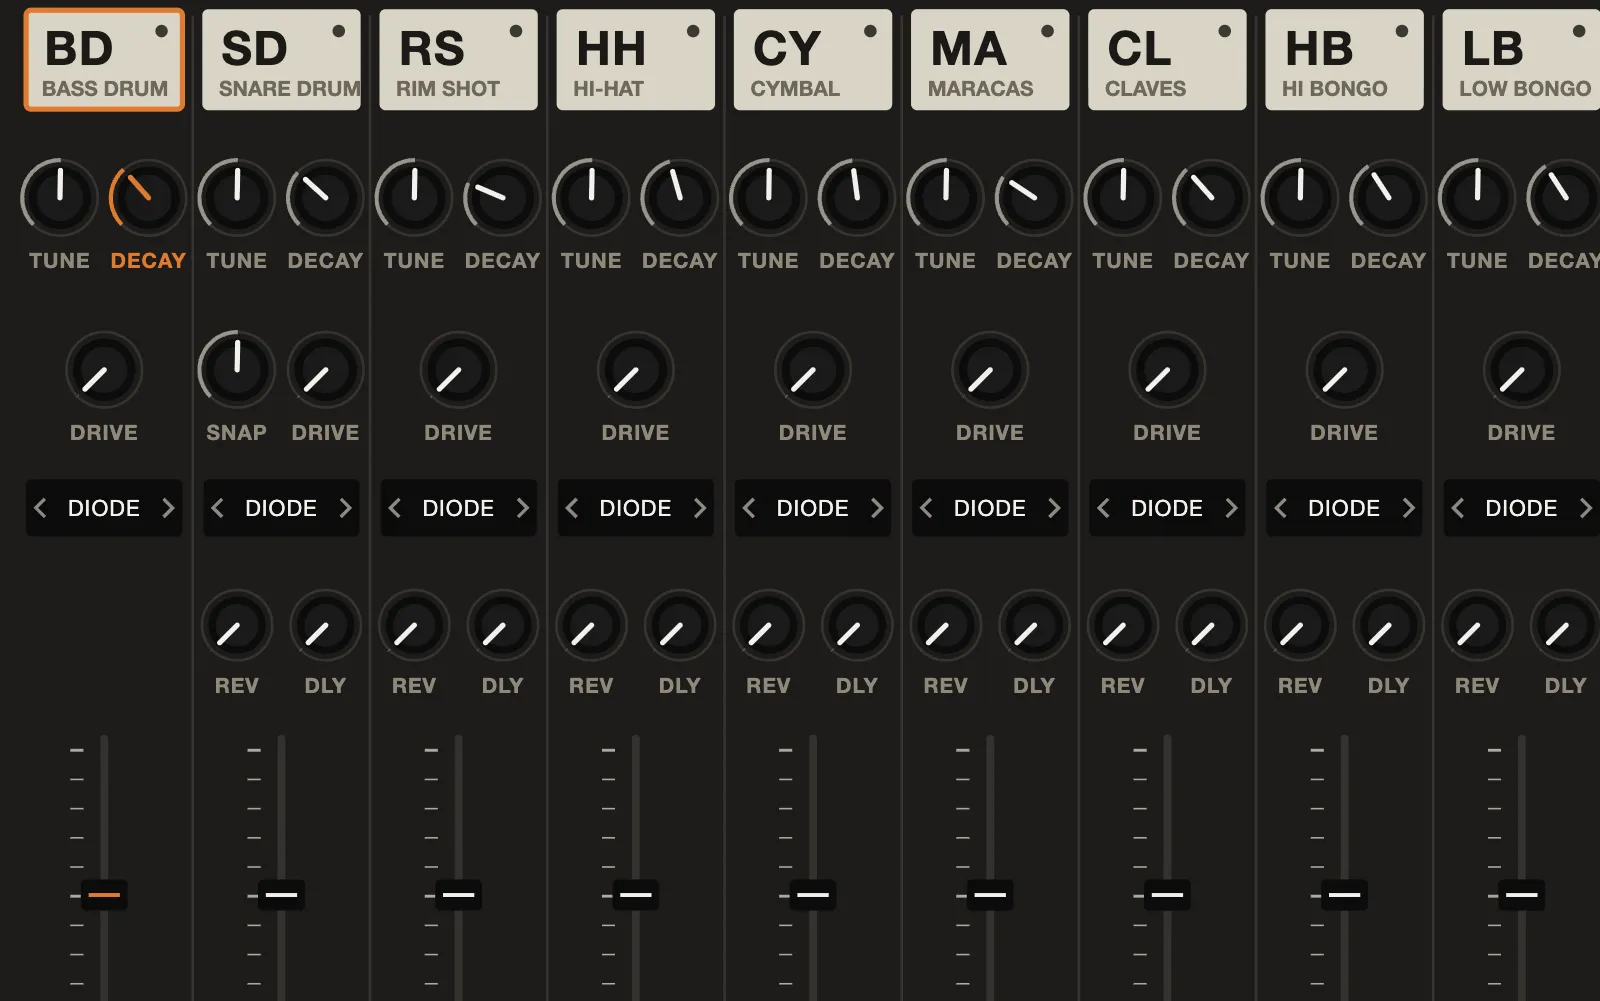This screenshot has height=1001, width=1600.
Task: Click next arrow on Hi Bongo DIODE selector
Action: 1408,508
